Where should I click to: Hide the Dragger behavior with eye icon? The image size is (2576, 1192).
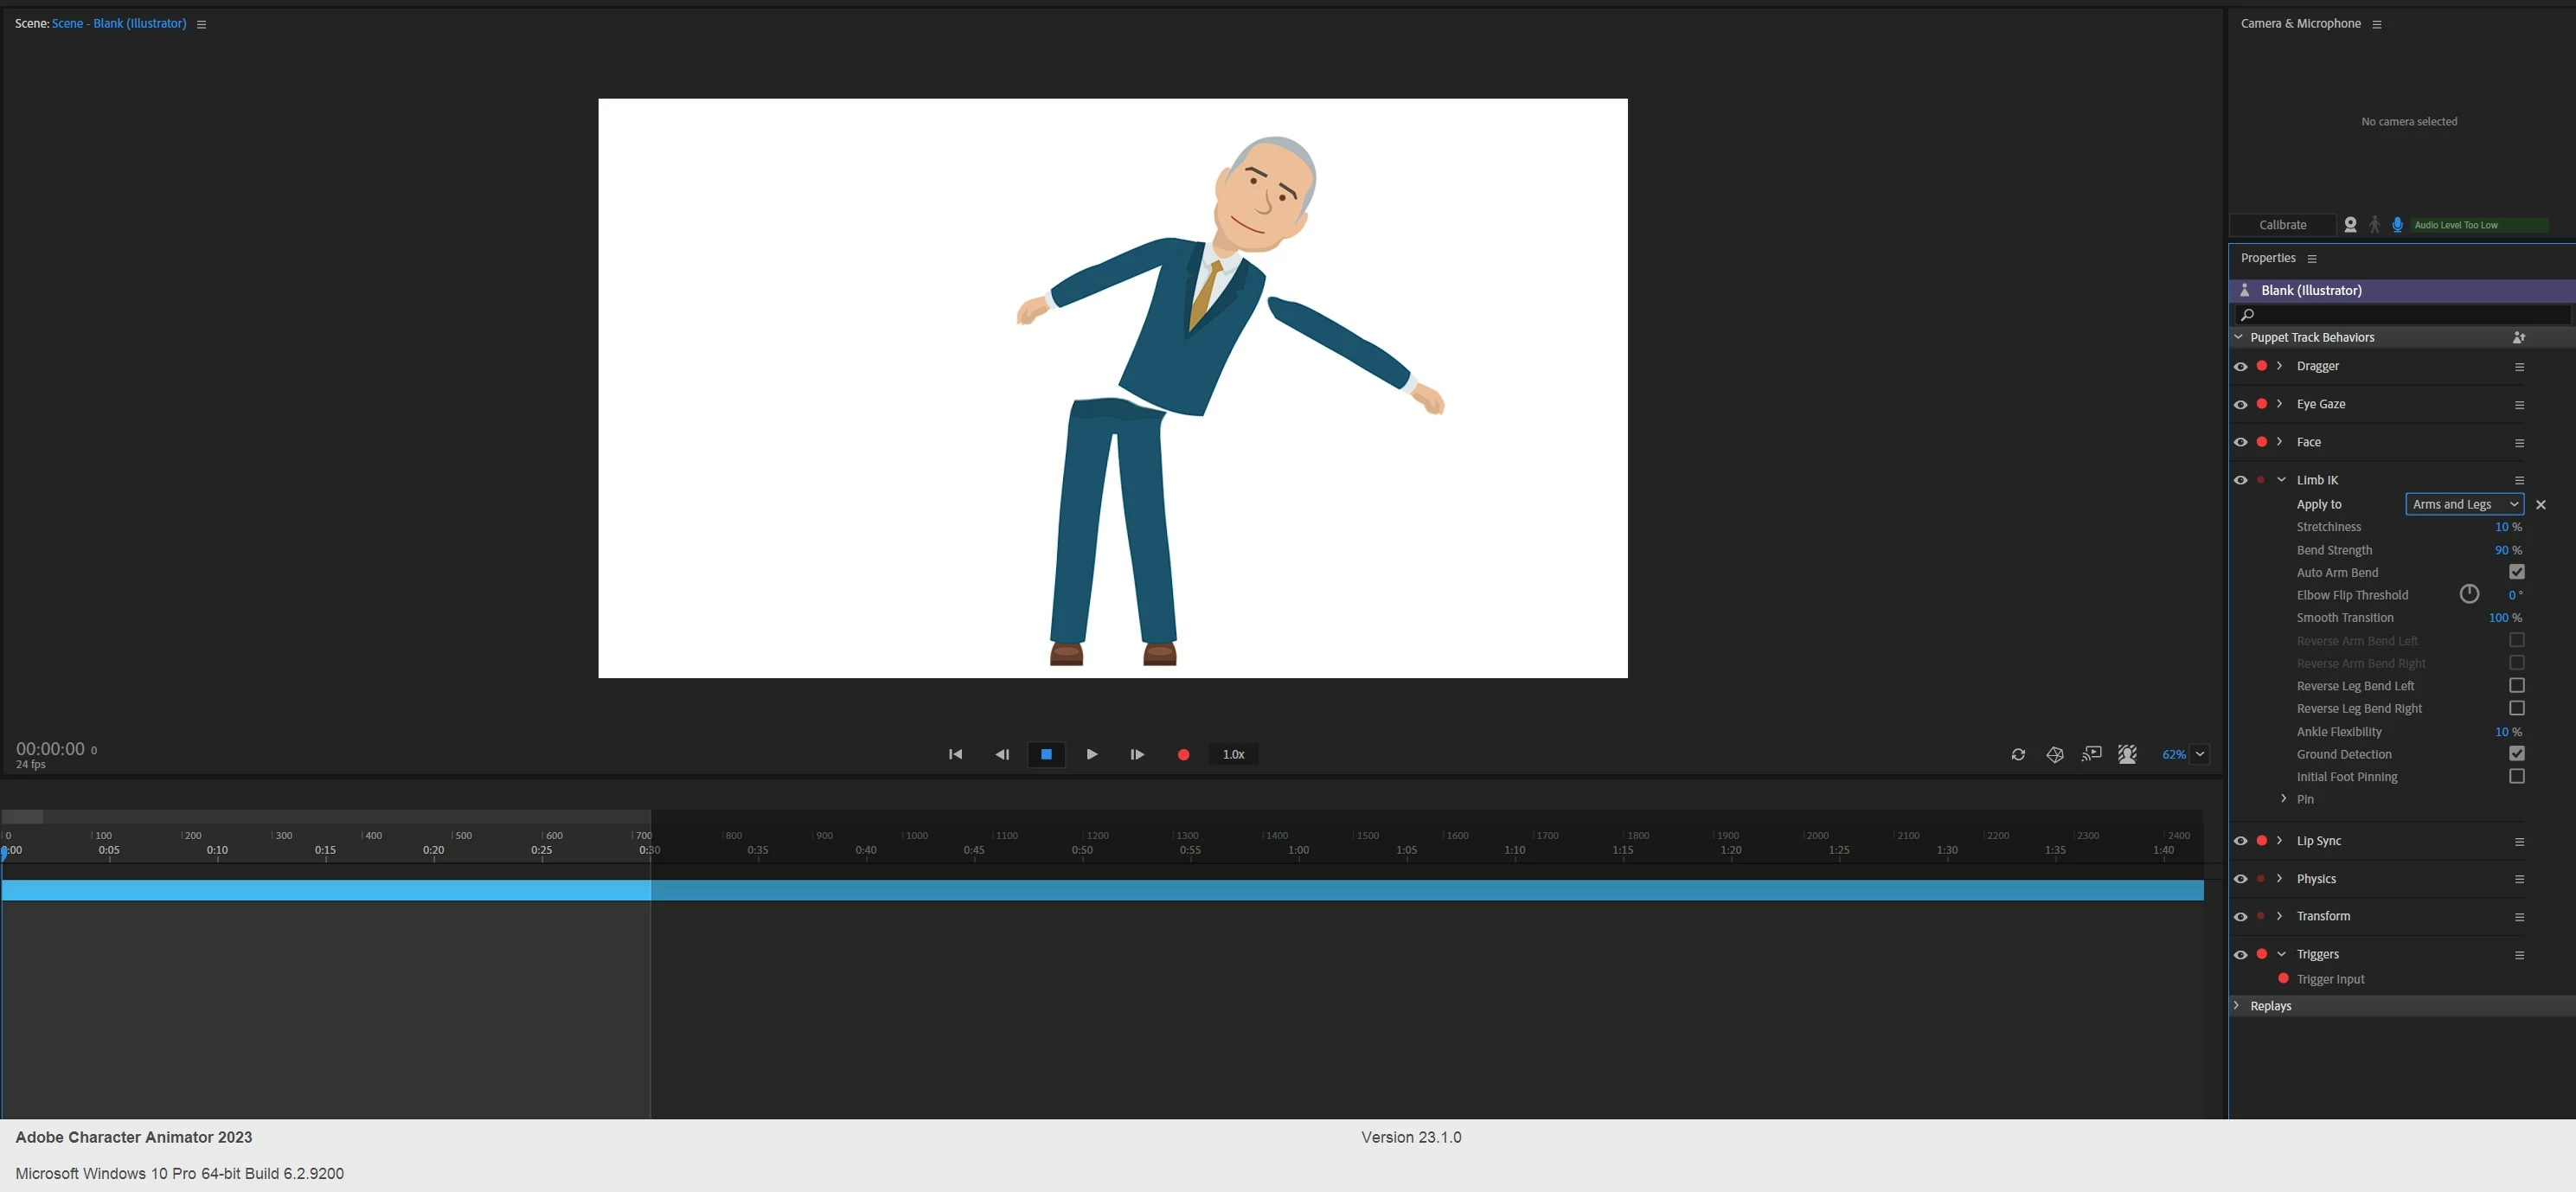click(x=2241, y=367)
